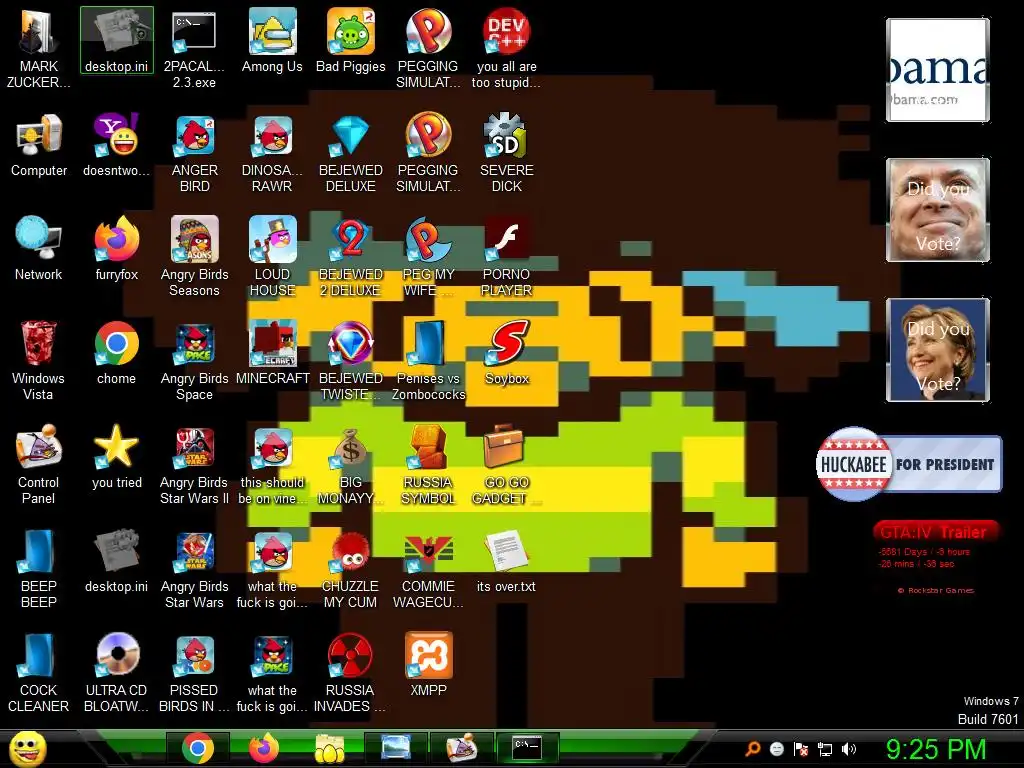Open the RUSSIA INVADES ... radiation icon

pos(351,673)
